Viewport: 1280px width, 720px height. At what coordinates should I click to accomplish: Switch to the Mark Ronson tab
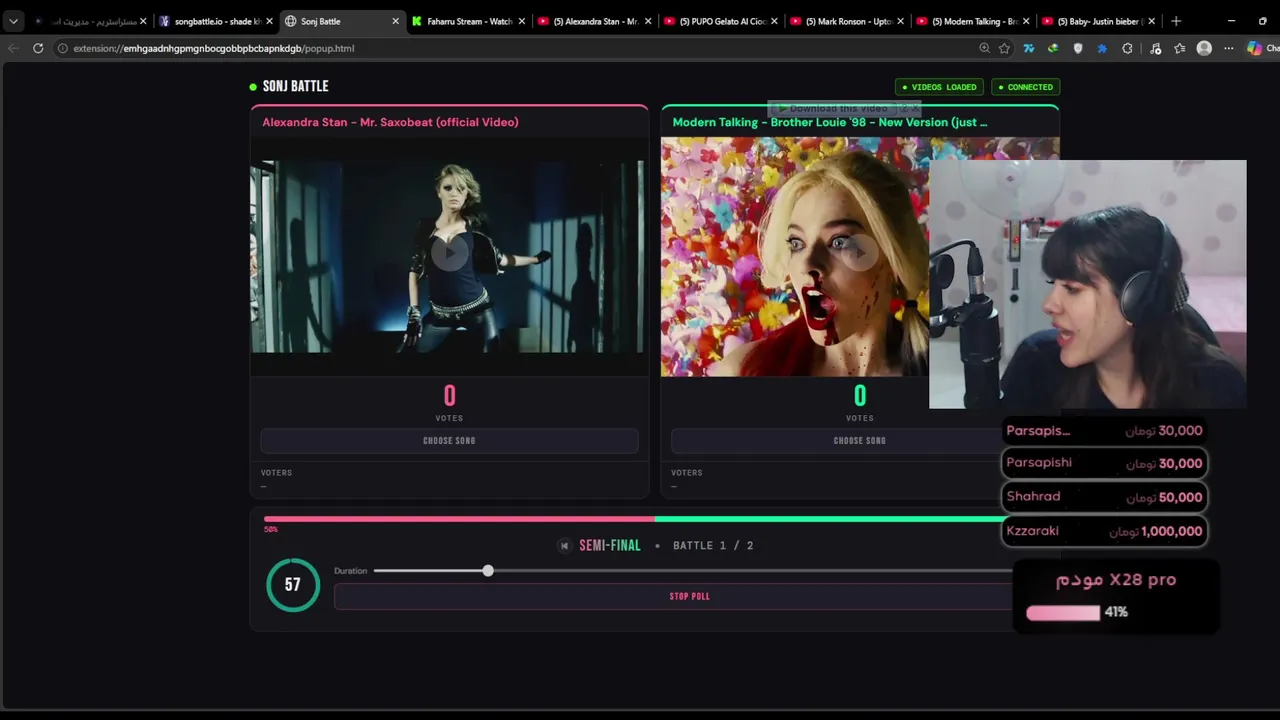pos(846,21)
